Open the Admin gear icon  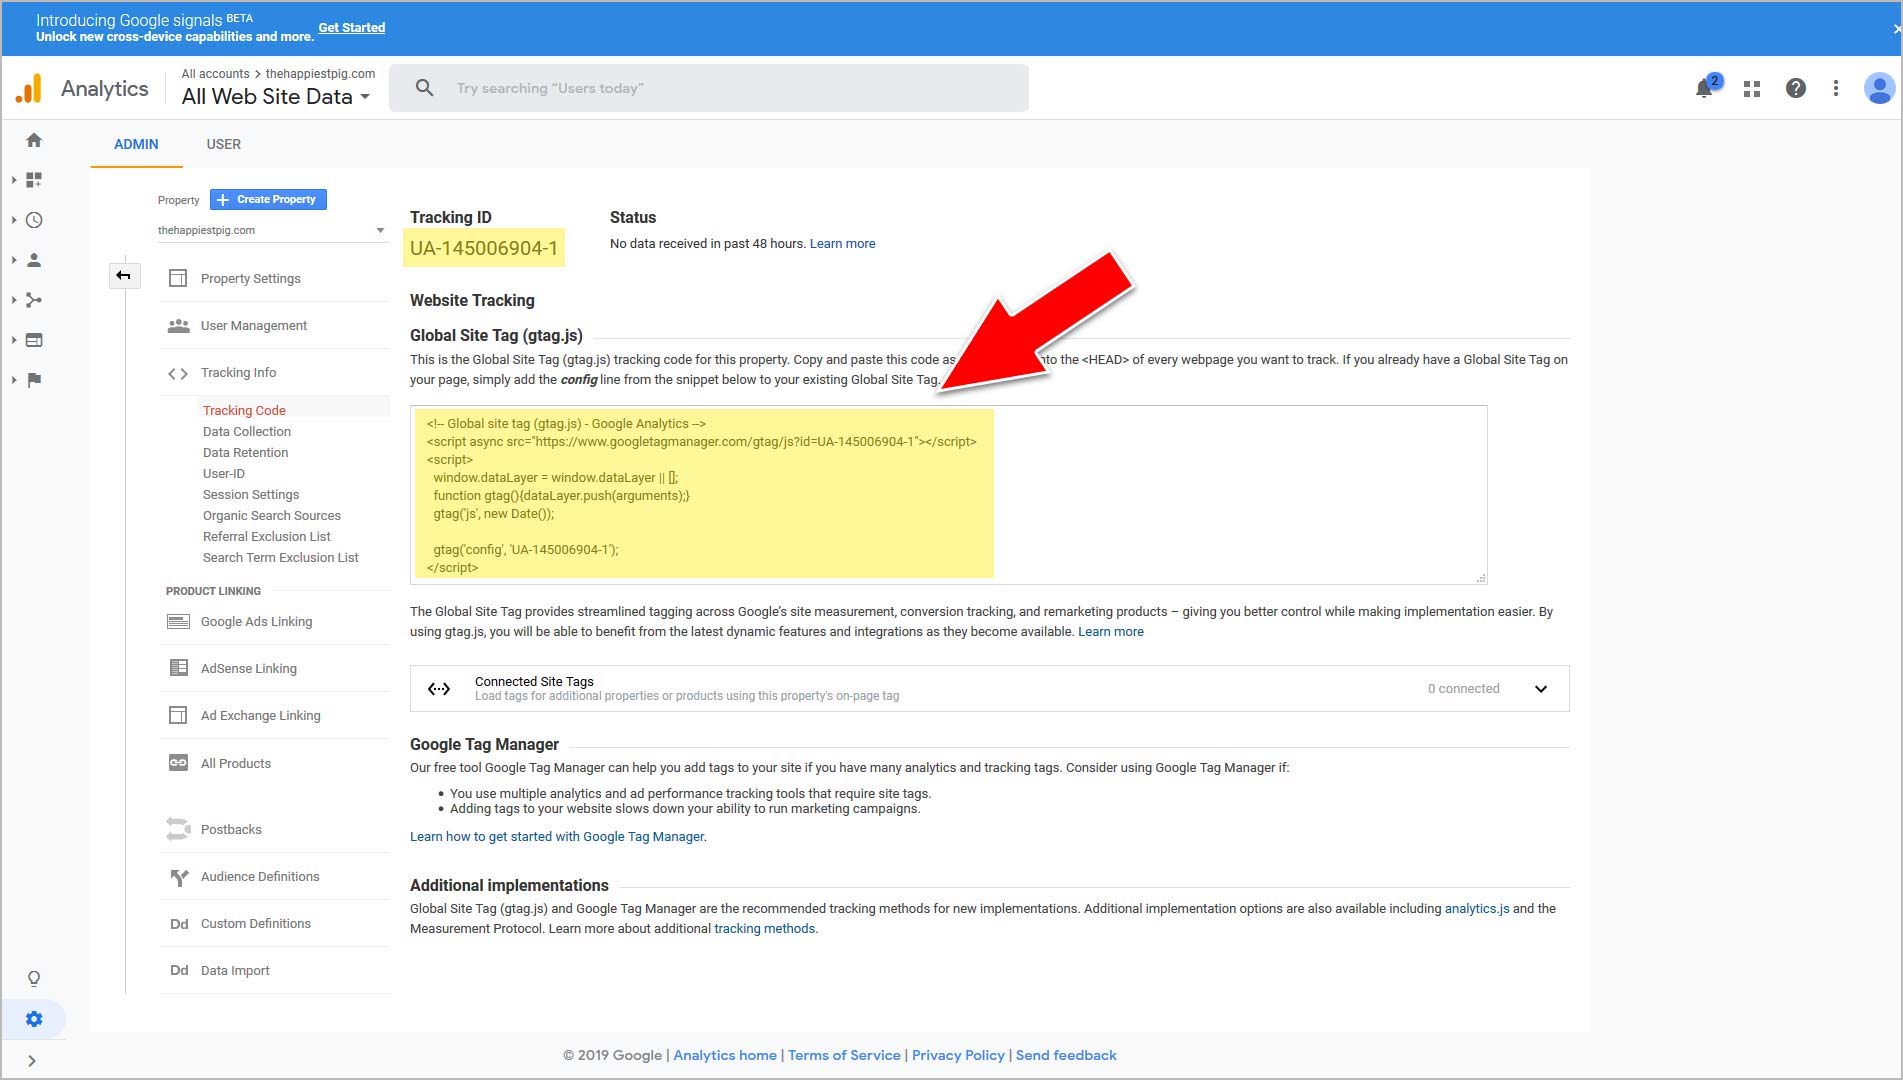34,1019
